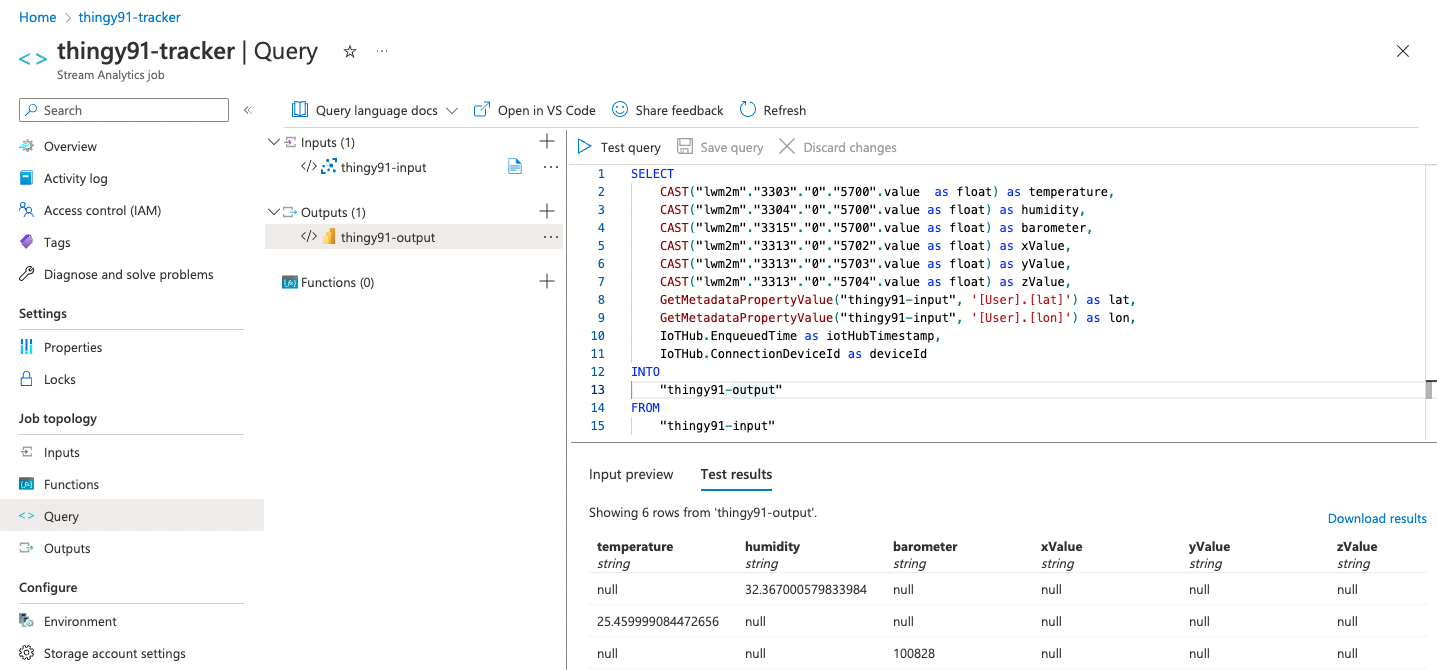Collapse the Outputs (1) tree section
Viewport: 1437px width, 670px height.
click(x=274, y=212)
